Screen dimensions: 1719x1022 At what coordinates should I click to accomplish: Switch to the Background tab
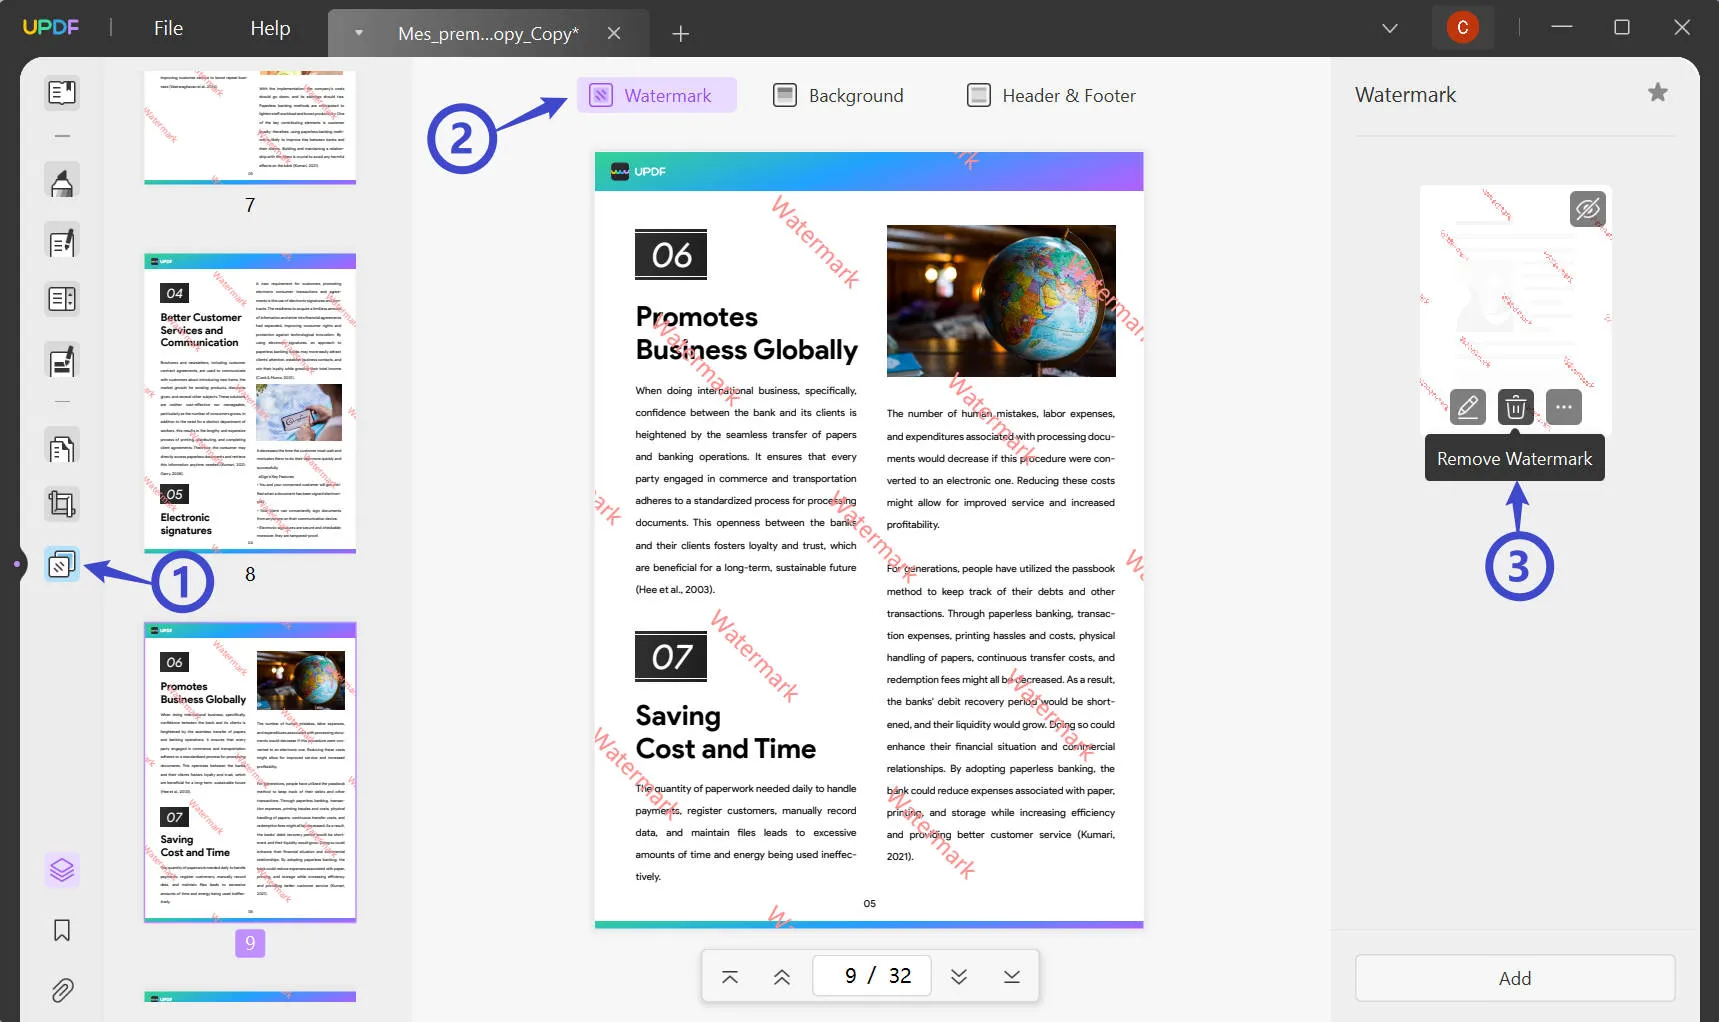tap(839, 95)
